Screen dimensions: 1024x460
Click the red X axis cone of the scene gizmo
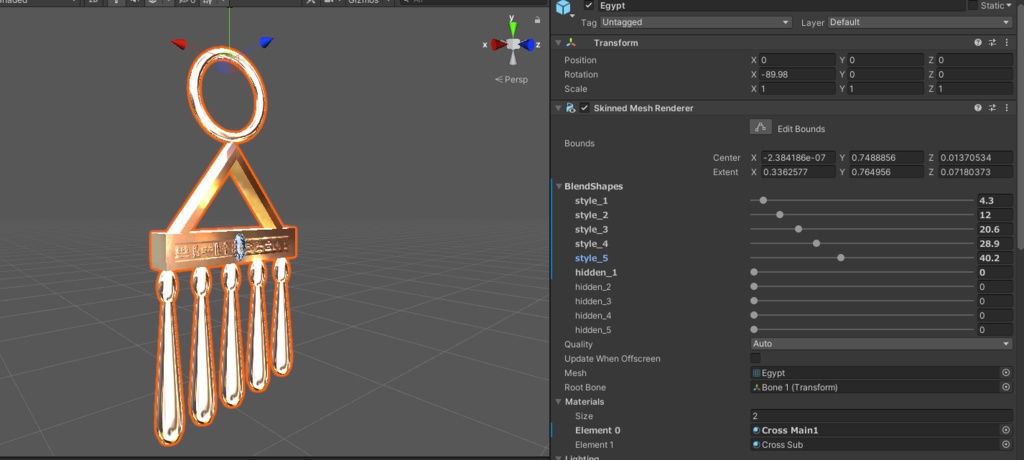pyautogui.click(x=498, y=44)
